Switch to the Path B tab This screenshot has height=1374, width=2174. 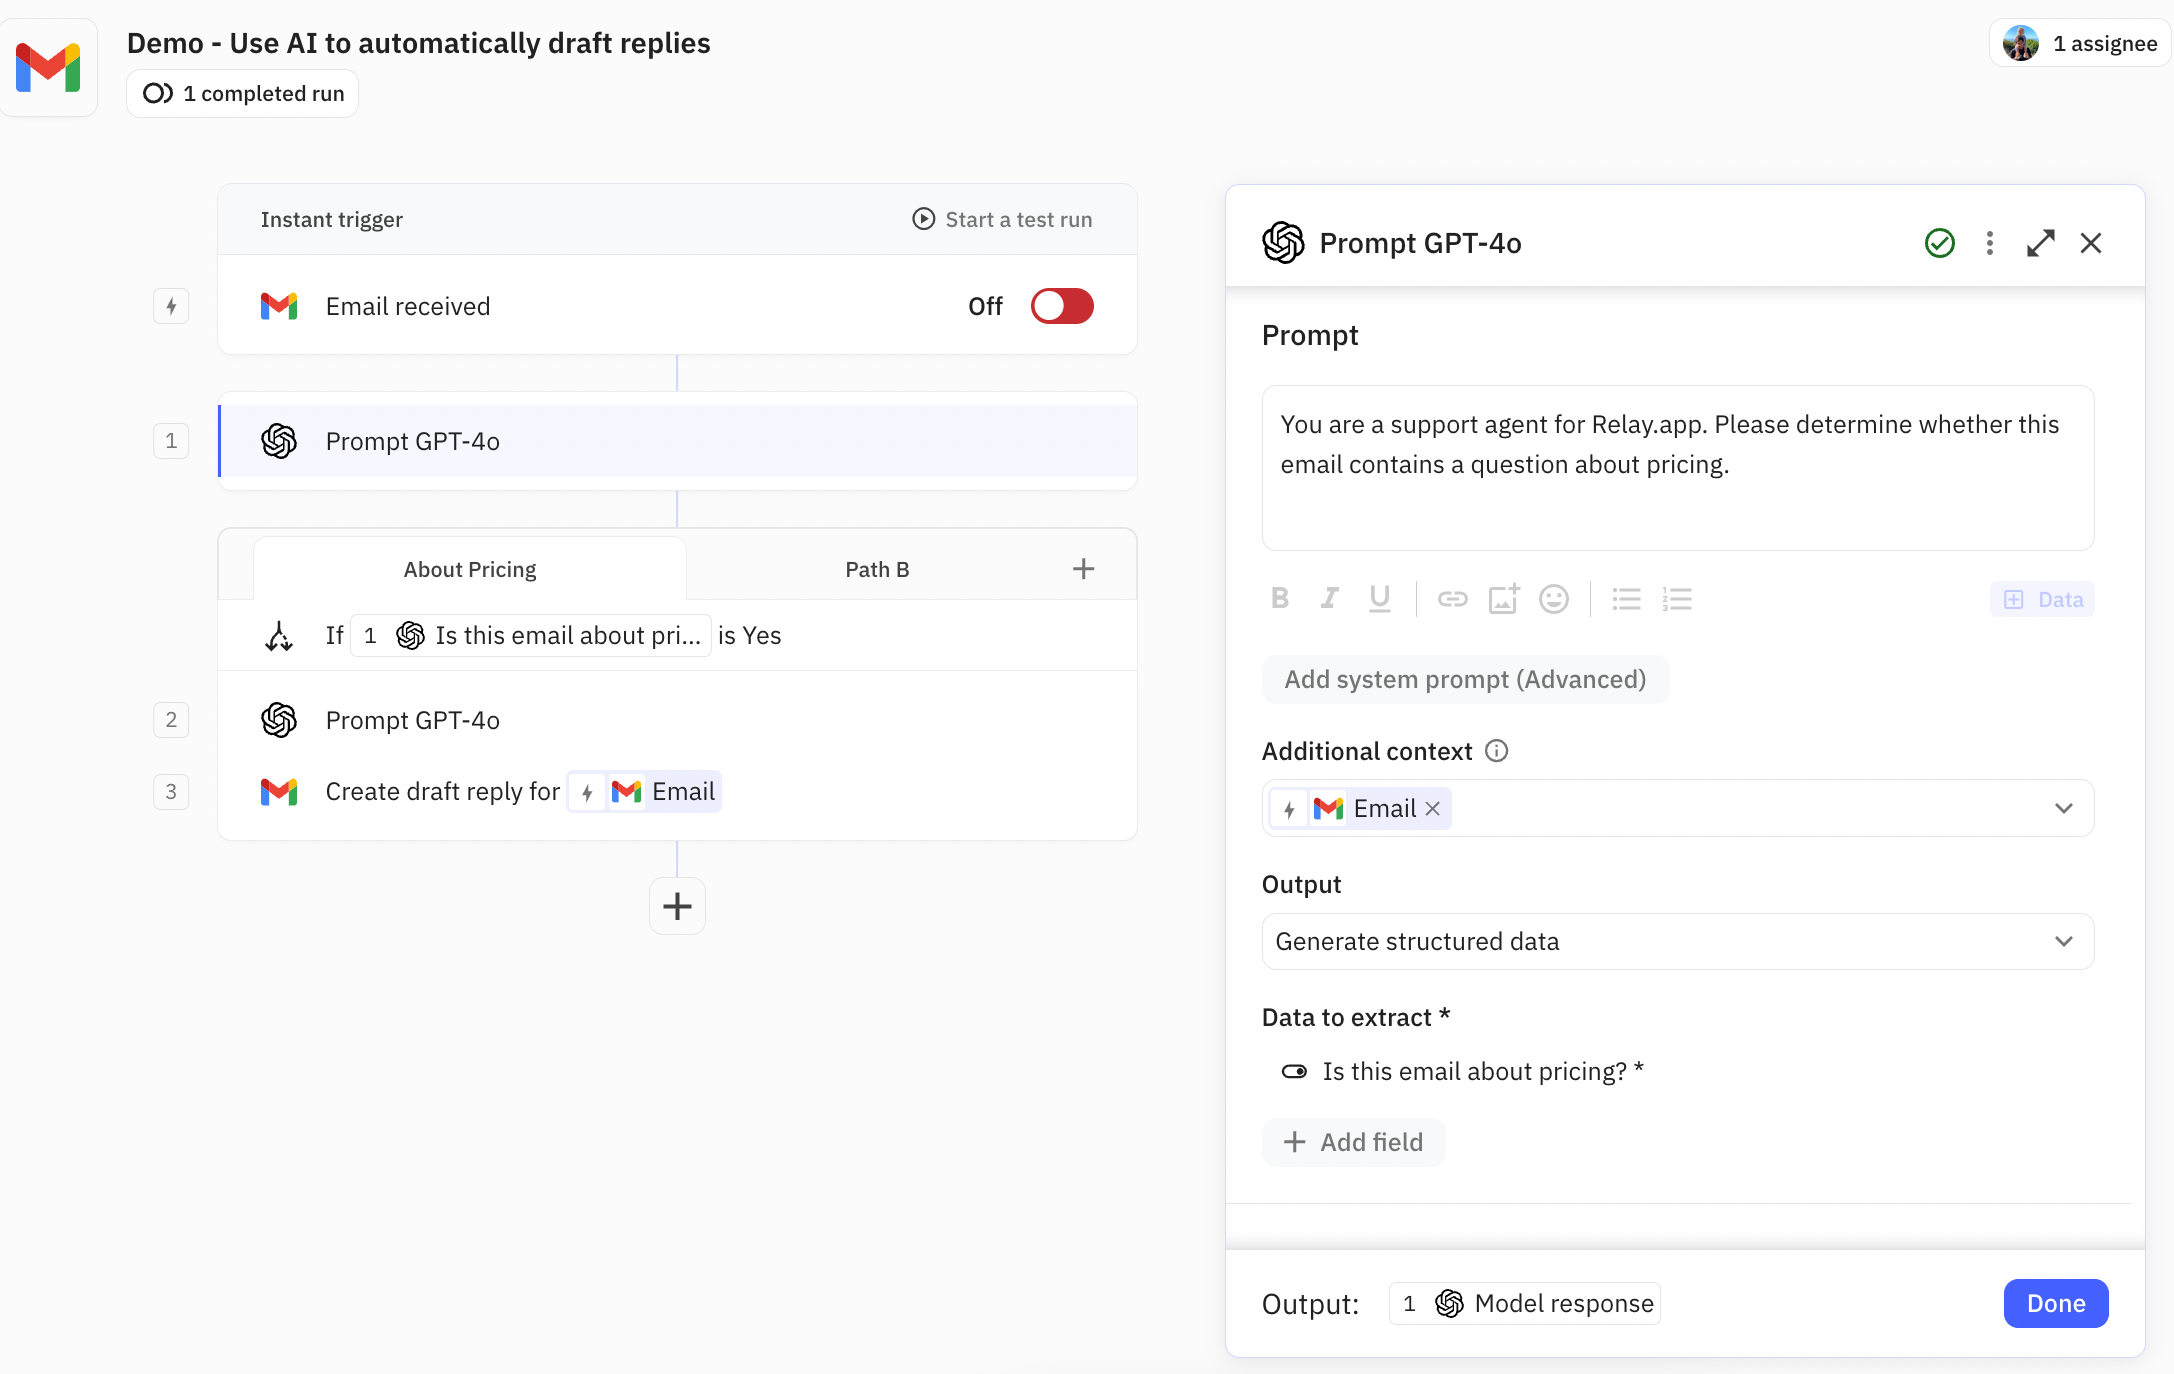click(x=877, y=569)
